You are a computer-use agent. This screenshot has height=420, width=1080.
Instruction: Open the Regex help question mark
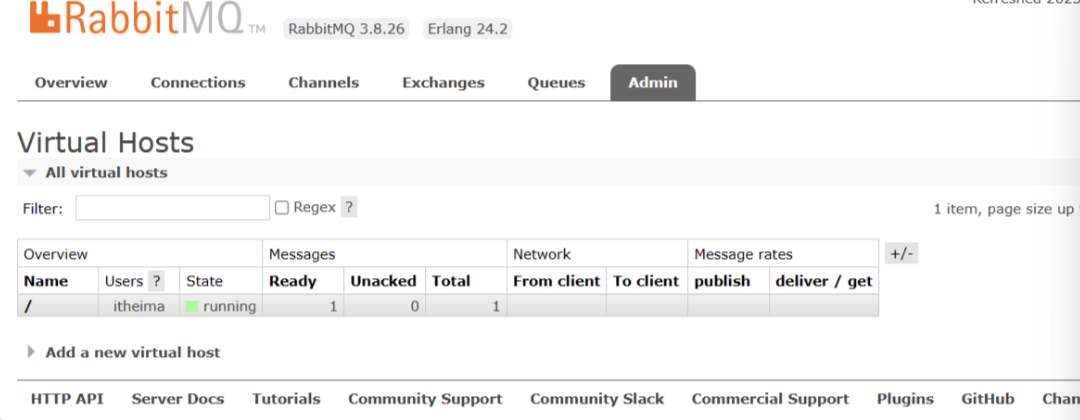[x=349, y=207]
